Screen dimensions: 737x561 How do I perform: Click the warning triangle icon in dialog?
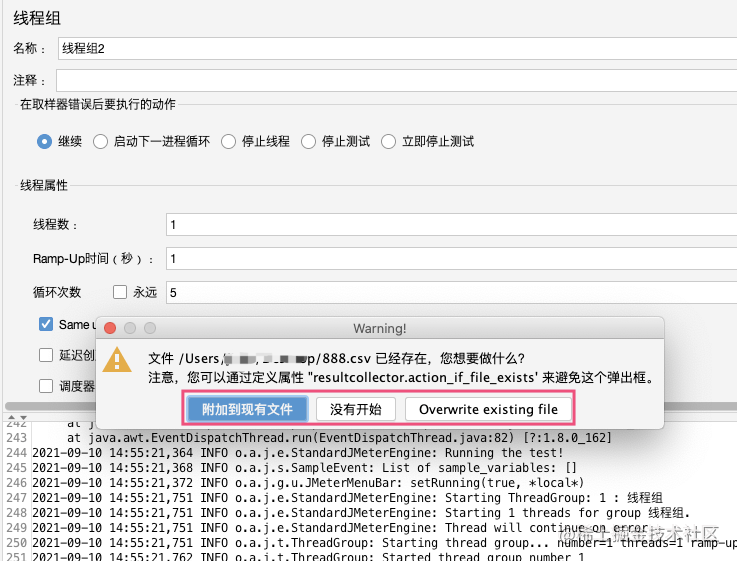117,360
